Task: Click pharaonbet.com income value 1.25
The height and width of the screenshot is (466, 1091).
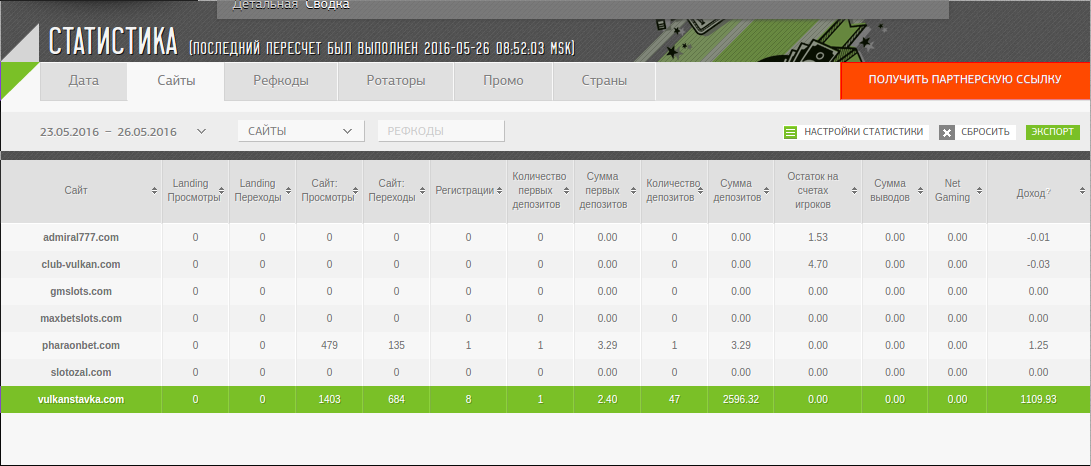Action: (1037, 345)
